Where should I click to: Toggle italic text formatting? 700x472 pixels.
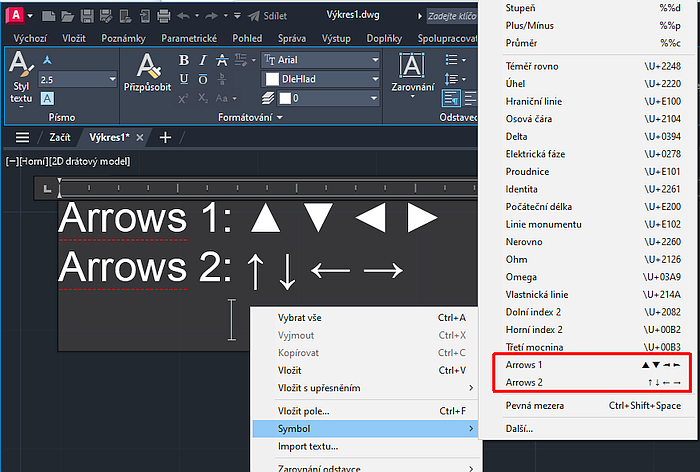click(x=204, y=60)
